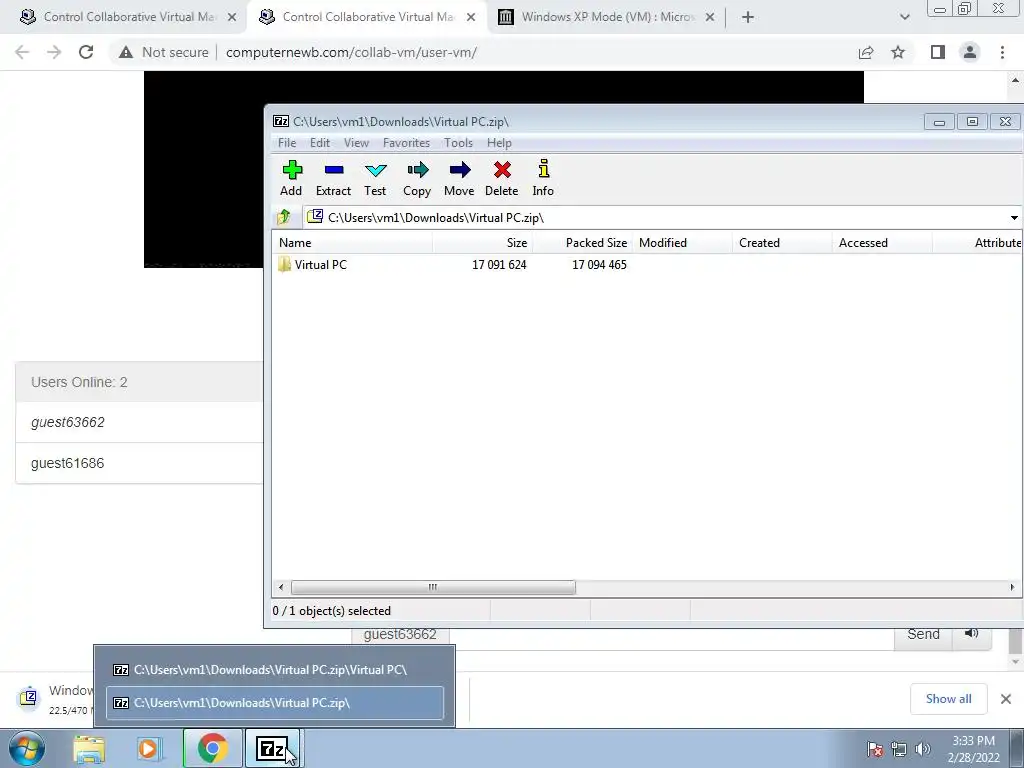This screenshot has width=1024, height=768.
Task: Select the Virtual PC folder icon
Action: point(284,264)
